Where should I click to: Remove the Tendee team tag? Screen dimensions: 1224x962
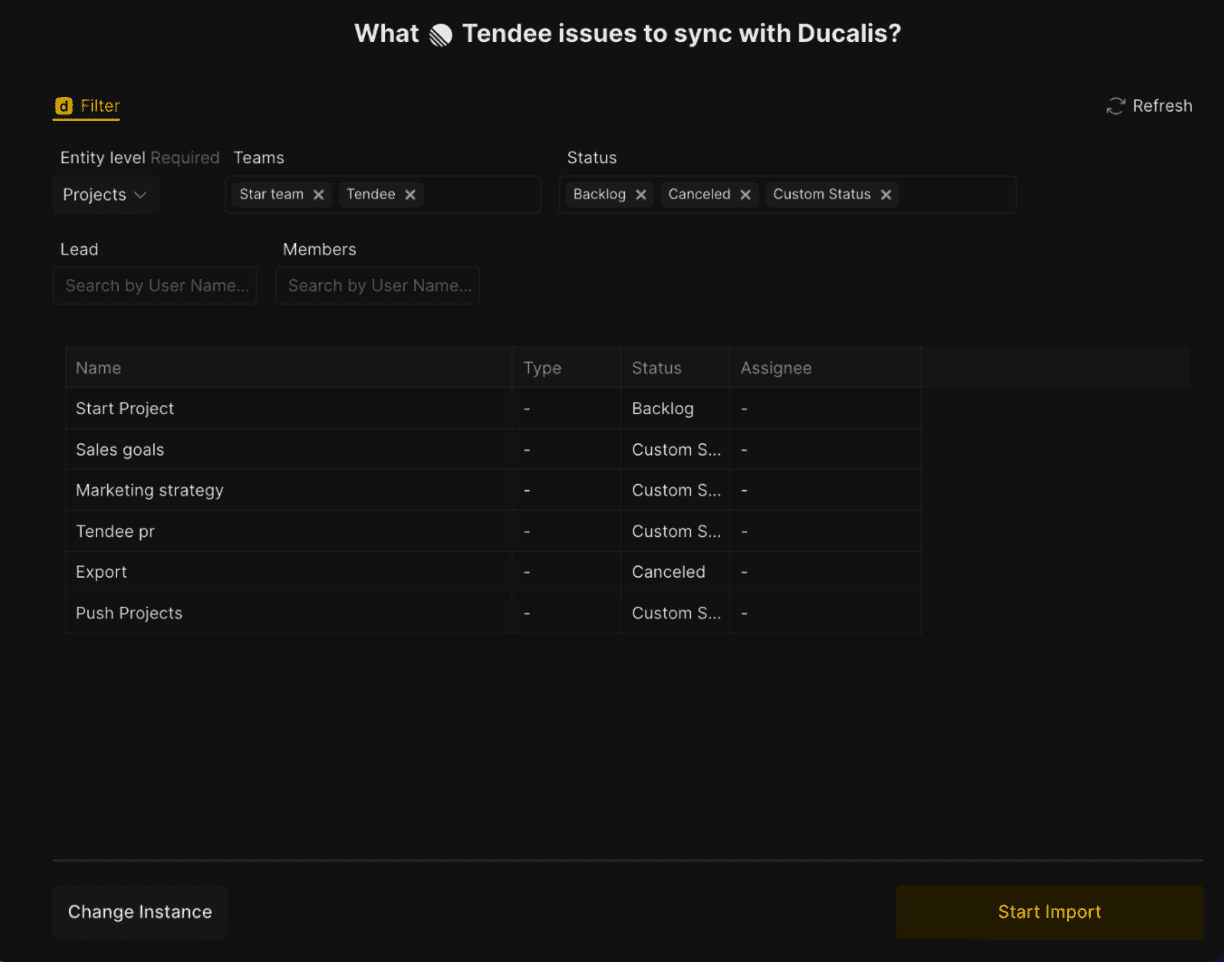[410, 195]
